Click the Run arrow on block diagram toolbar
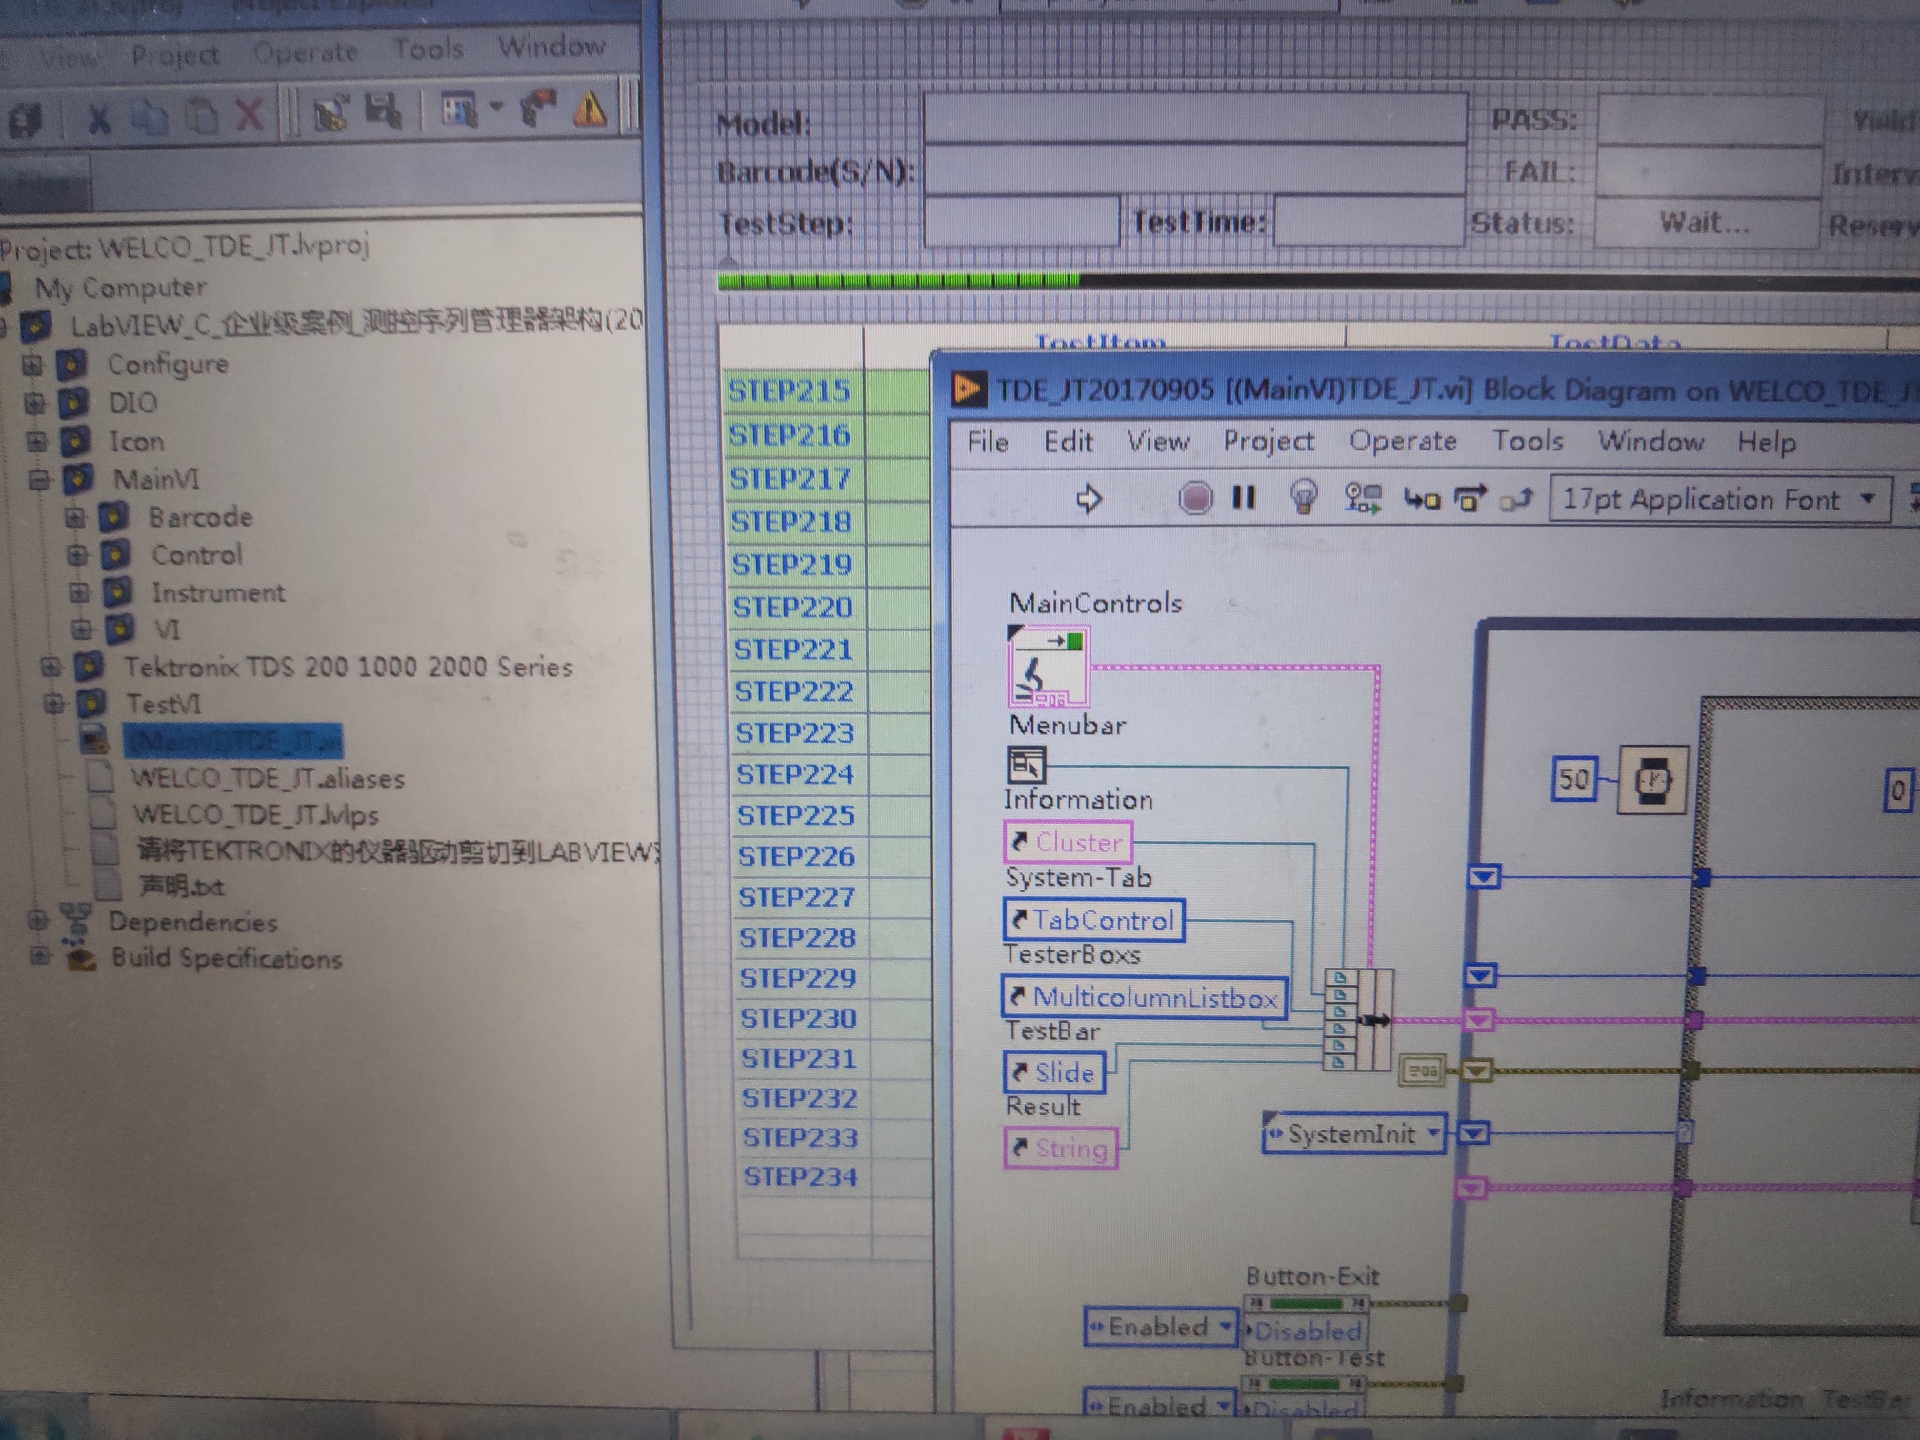The image size is (1920, 1440). click(x=1090, y=498)
